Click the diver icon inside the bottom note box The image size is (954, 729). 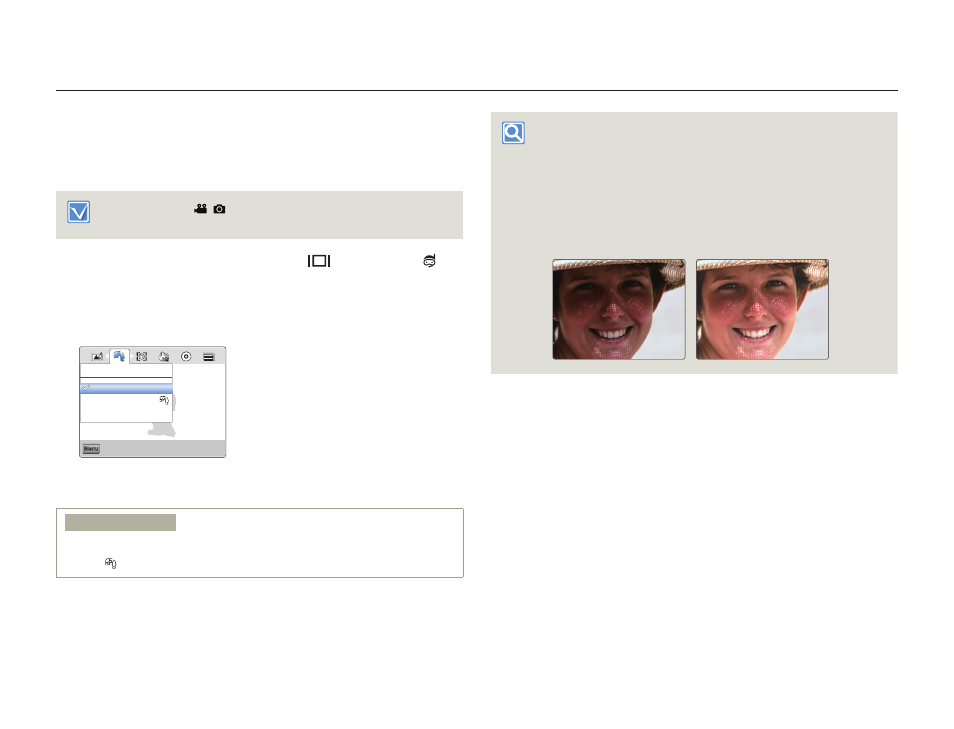pyautogui.click(x=110, y=563)
